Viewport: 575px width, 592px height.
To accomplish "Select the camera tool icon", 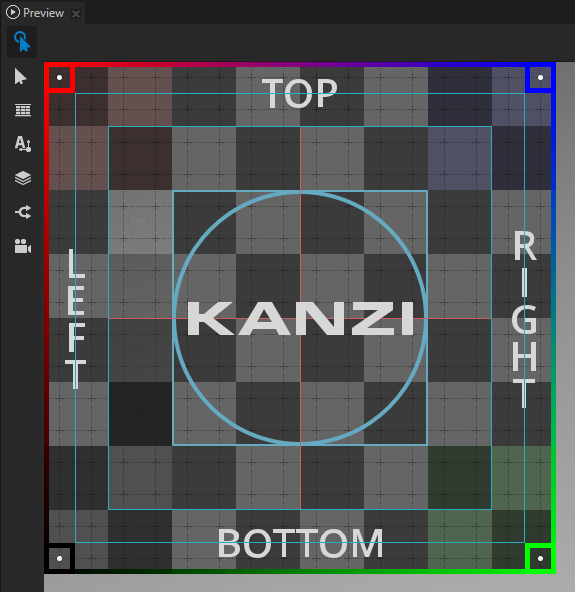I will (23, 246).
